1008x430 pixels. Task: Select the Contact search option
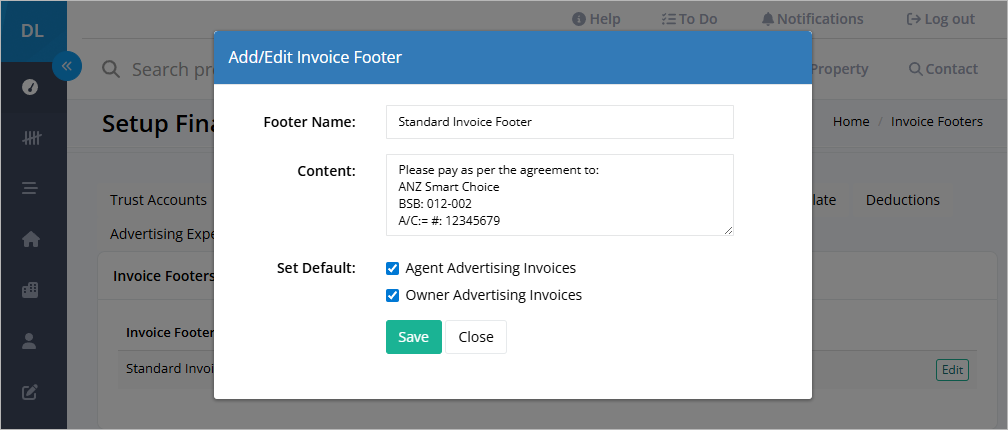click(x=943, y=69)
